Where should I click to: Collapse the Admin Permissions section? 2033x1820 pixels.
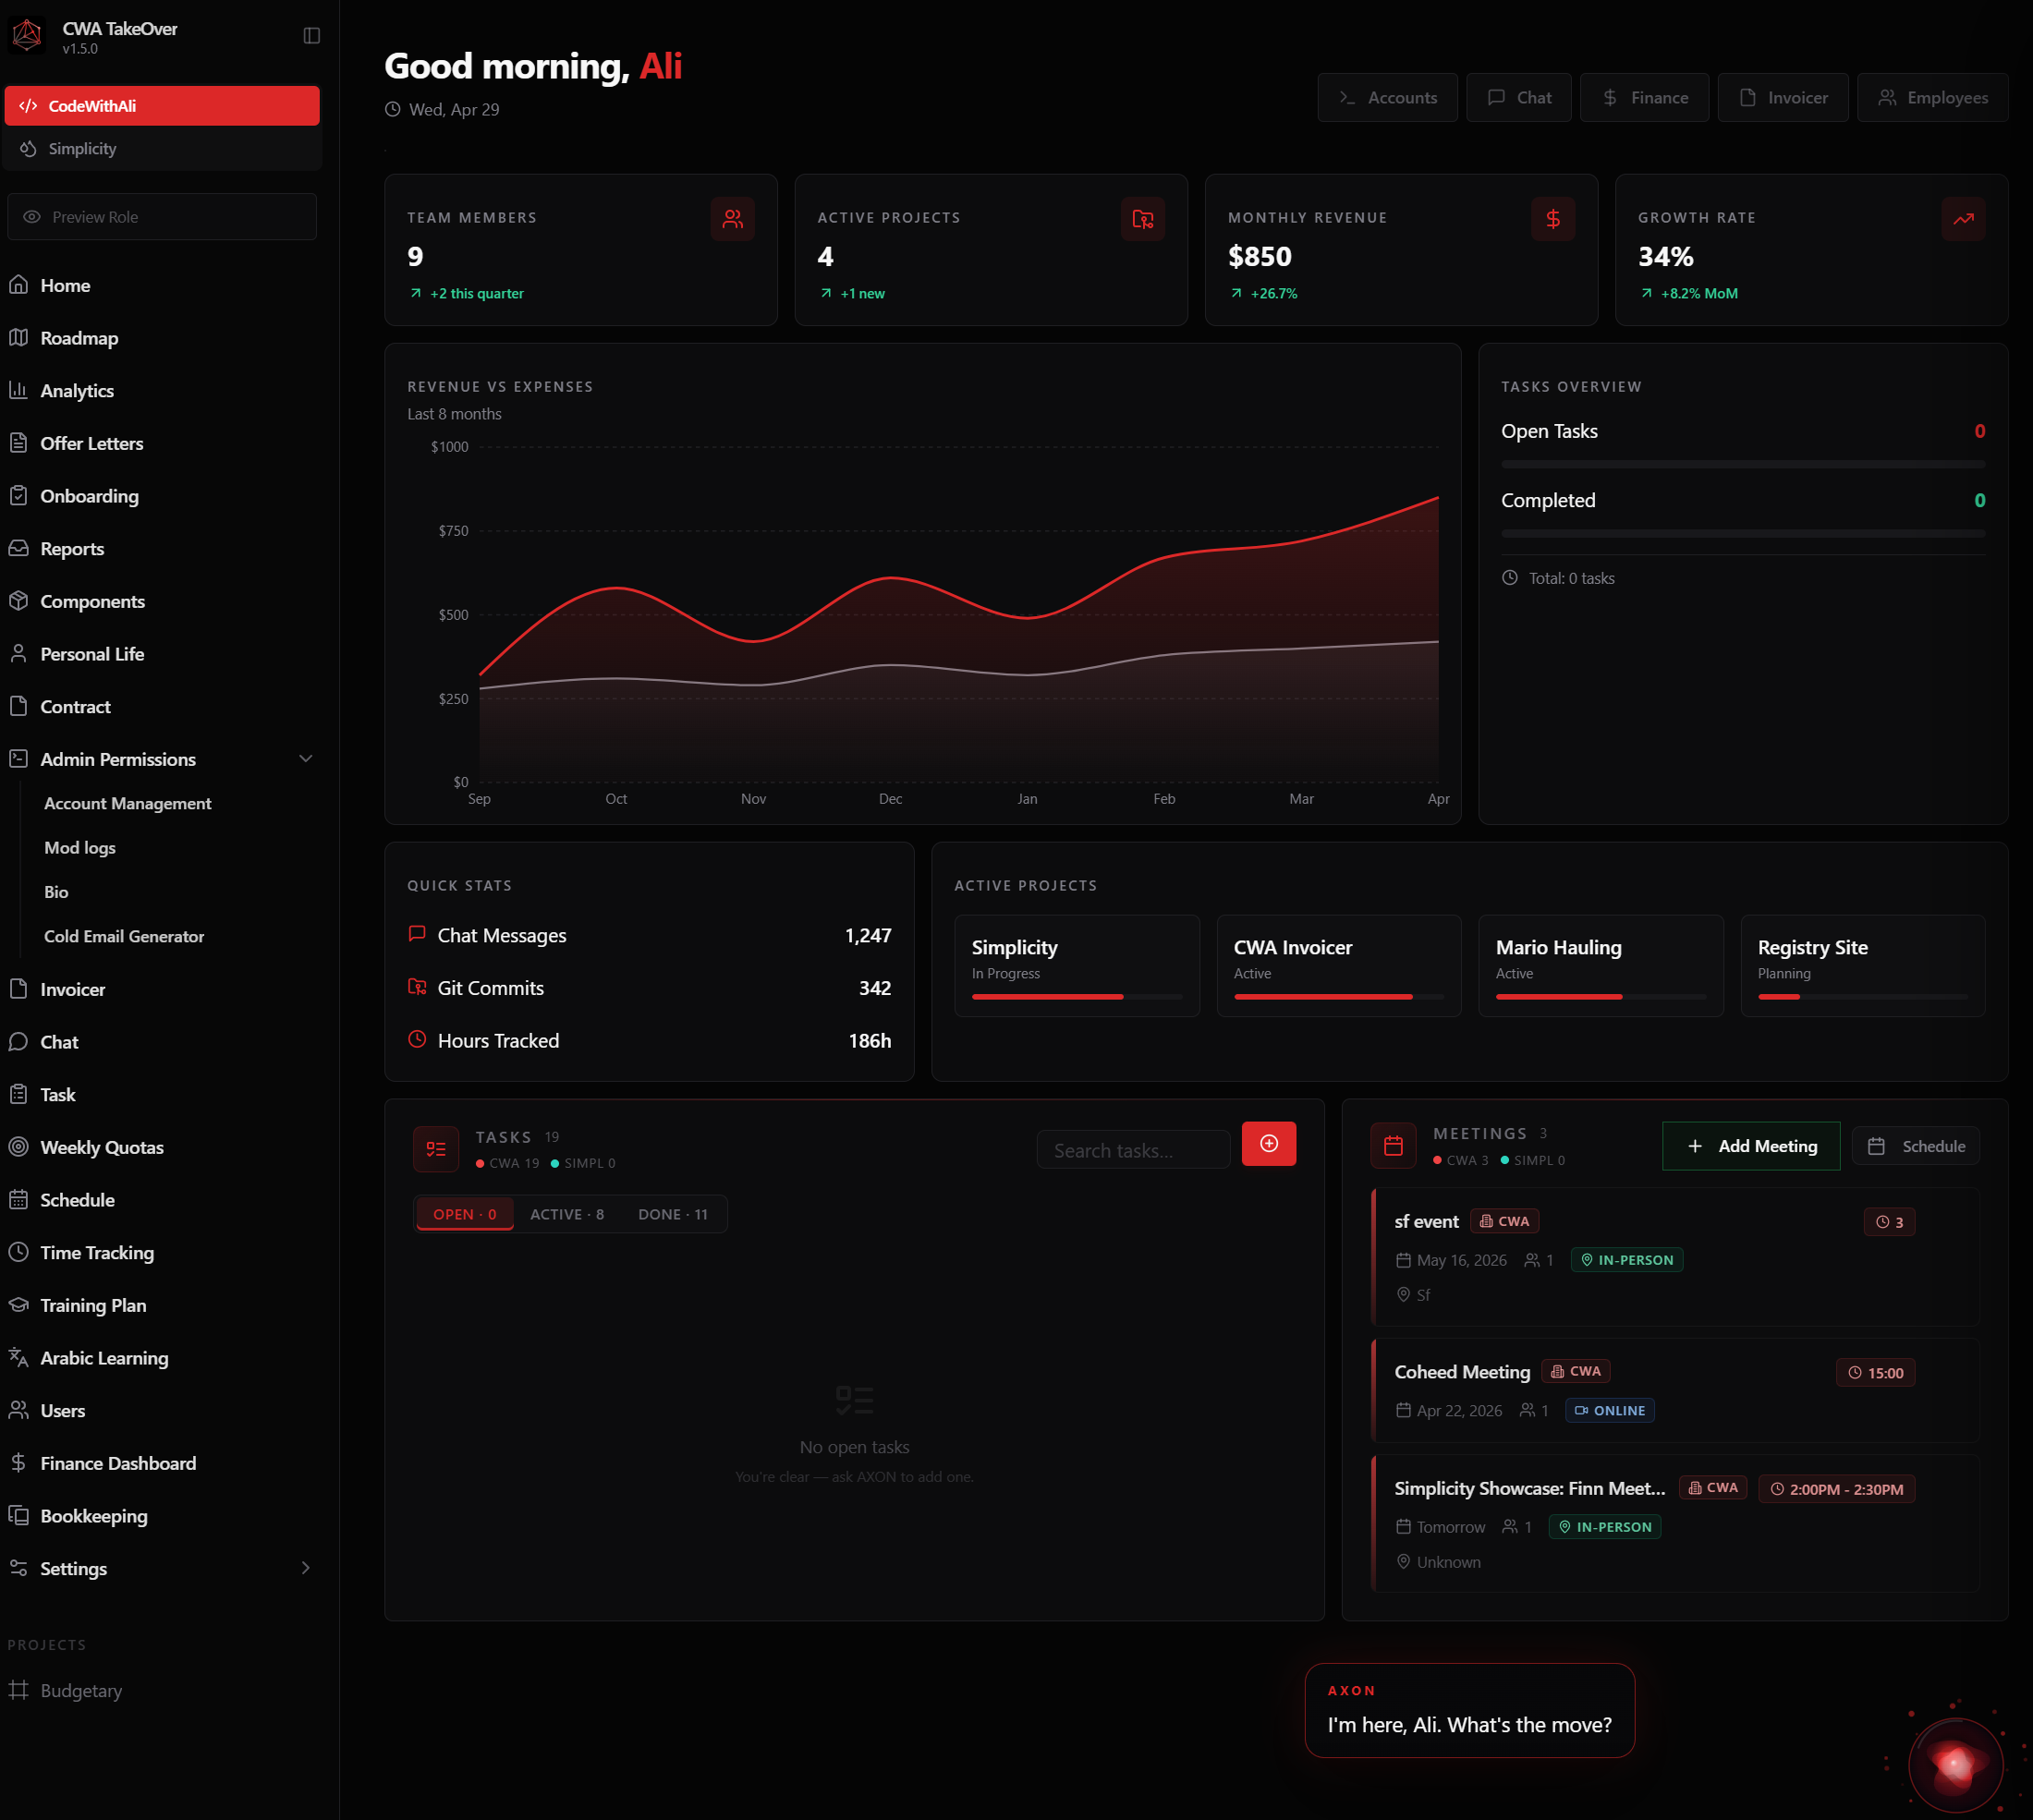pos(306,759)
